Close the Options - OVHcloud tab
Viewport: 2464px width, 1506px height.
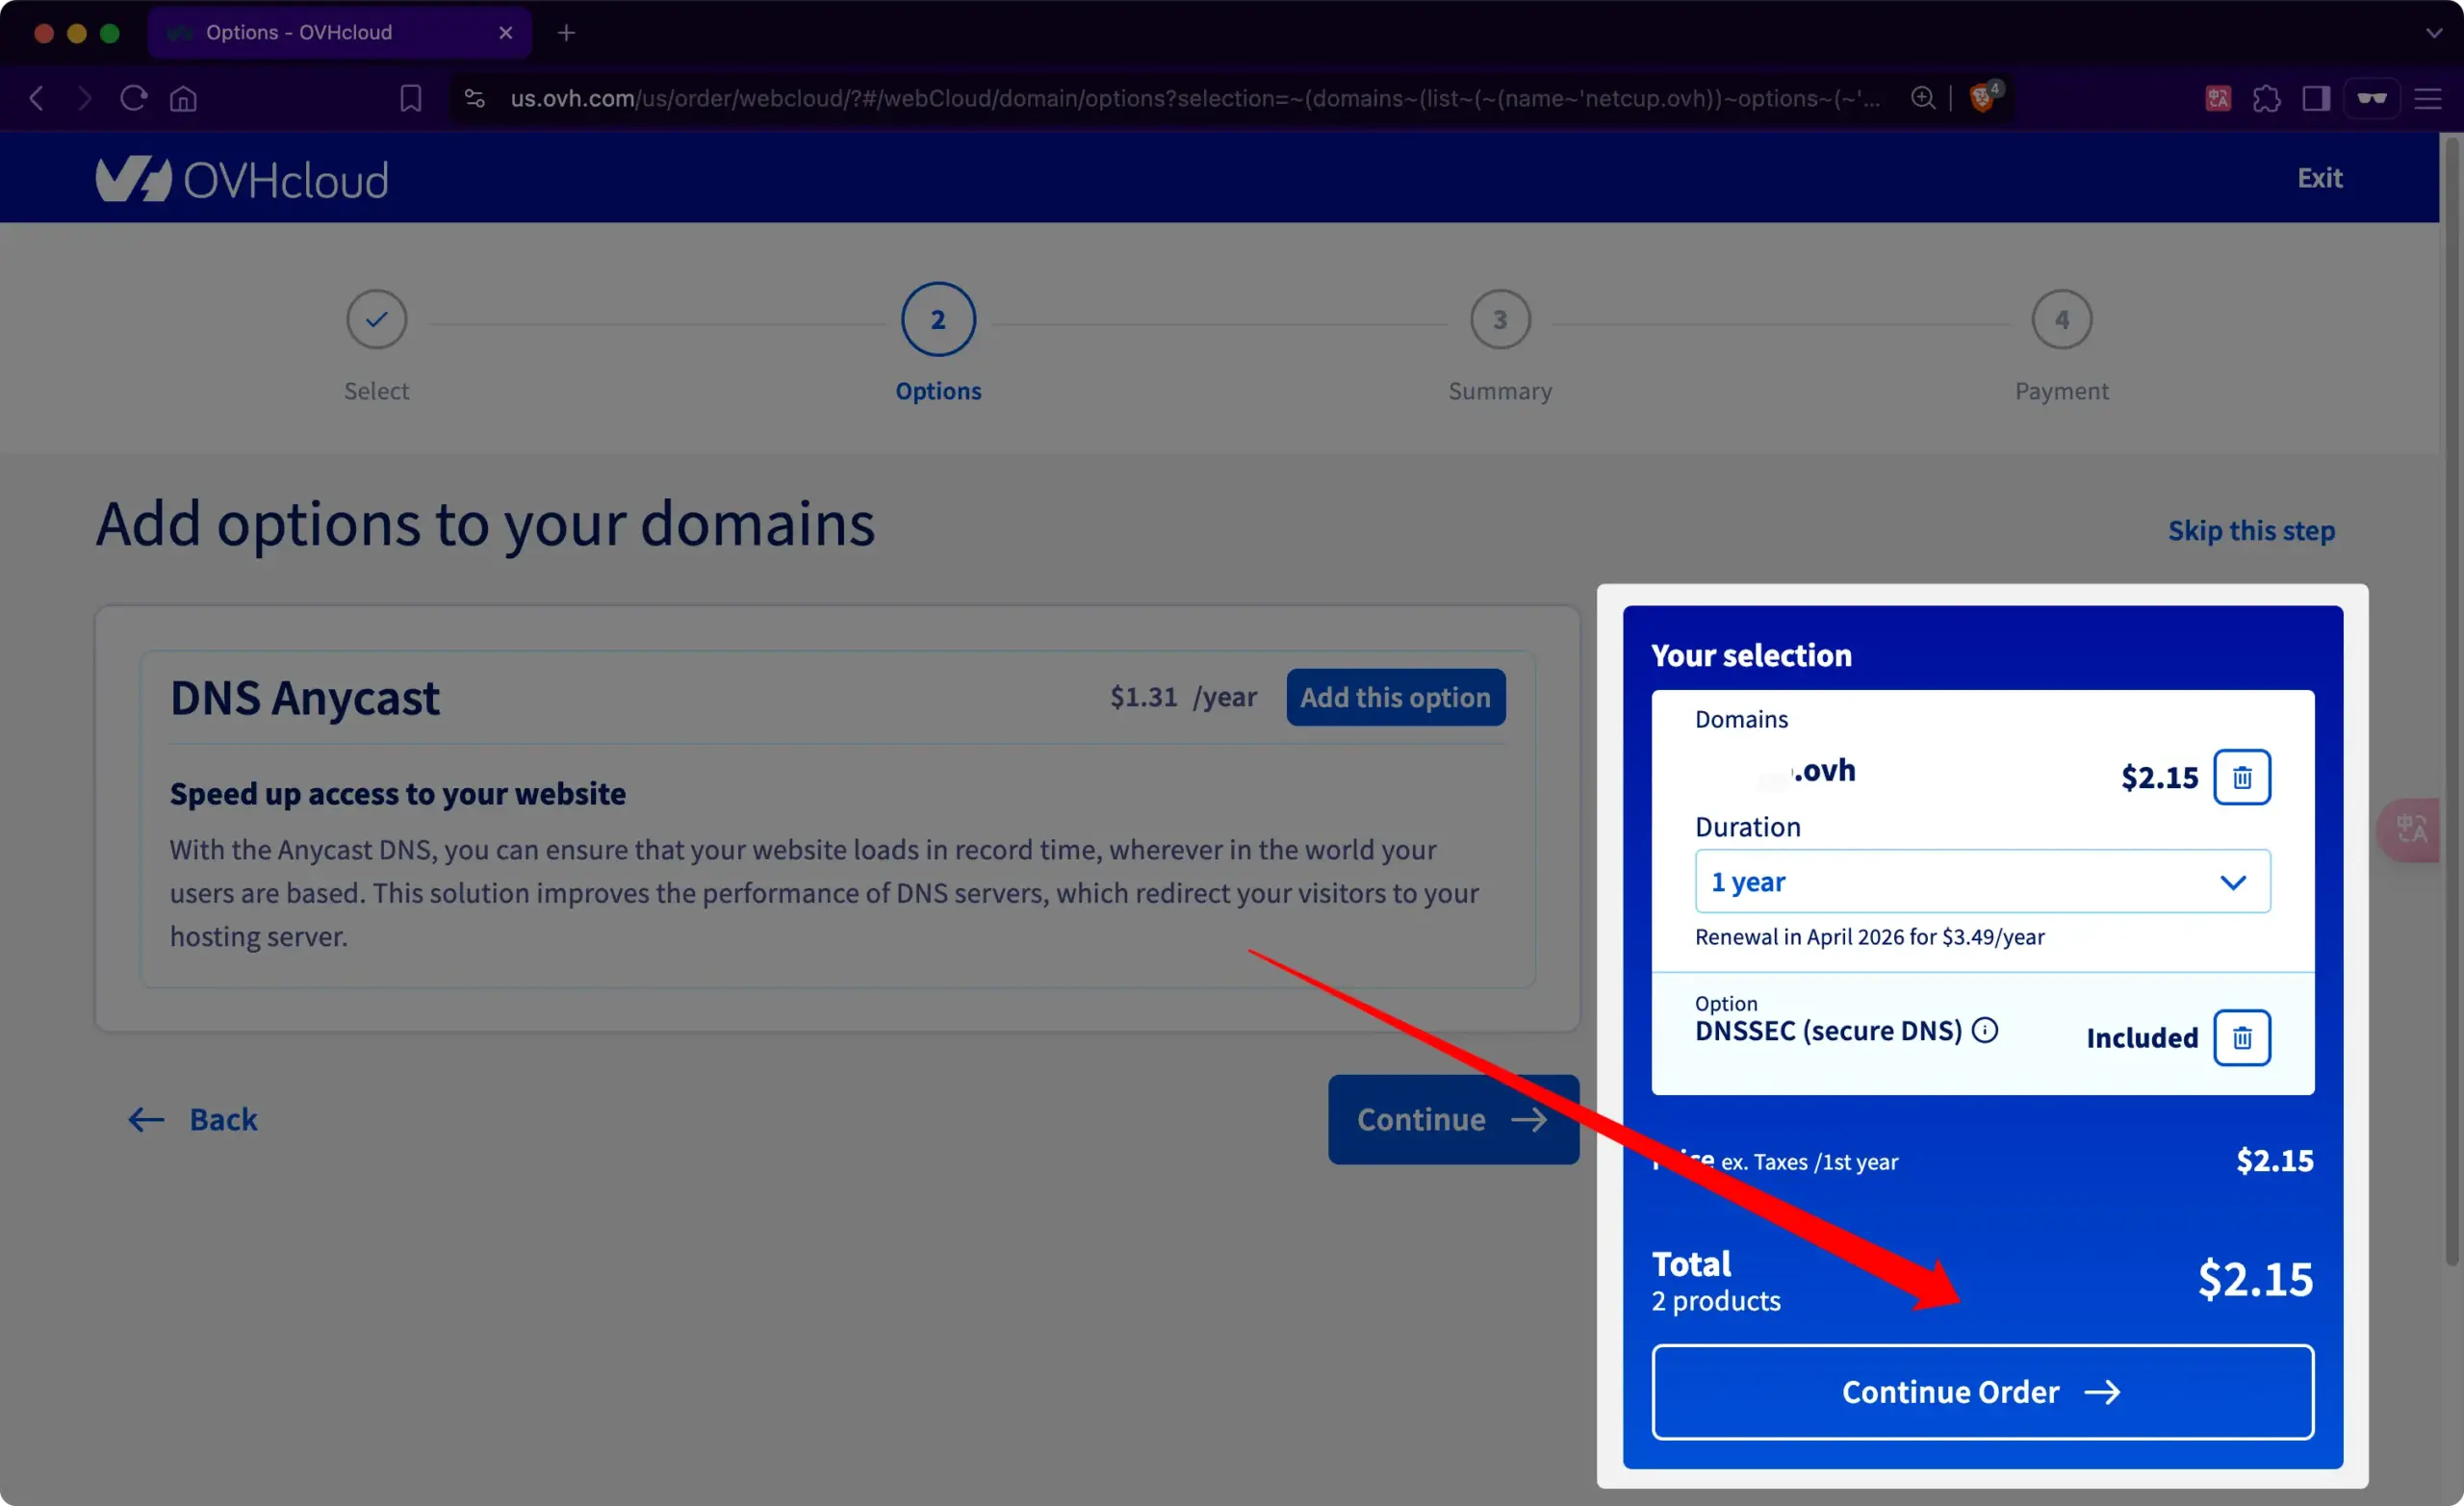click(506, 32)
